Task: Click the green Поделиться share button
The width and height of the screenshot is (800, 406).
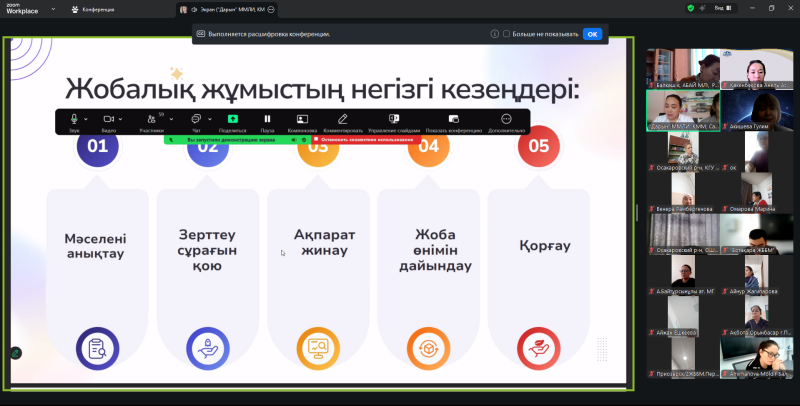Action: (232, 119)
